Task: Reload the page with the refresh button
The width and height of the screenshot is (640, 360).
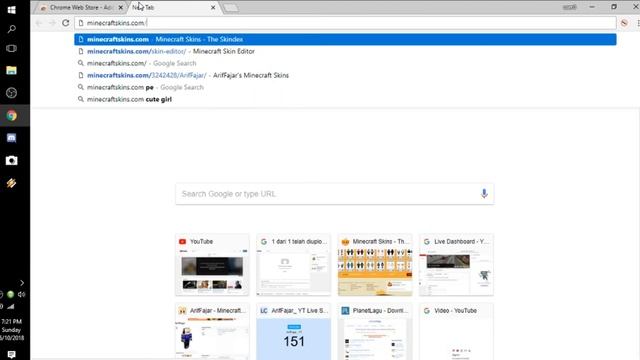Action: (66, 23)
